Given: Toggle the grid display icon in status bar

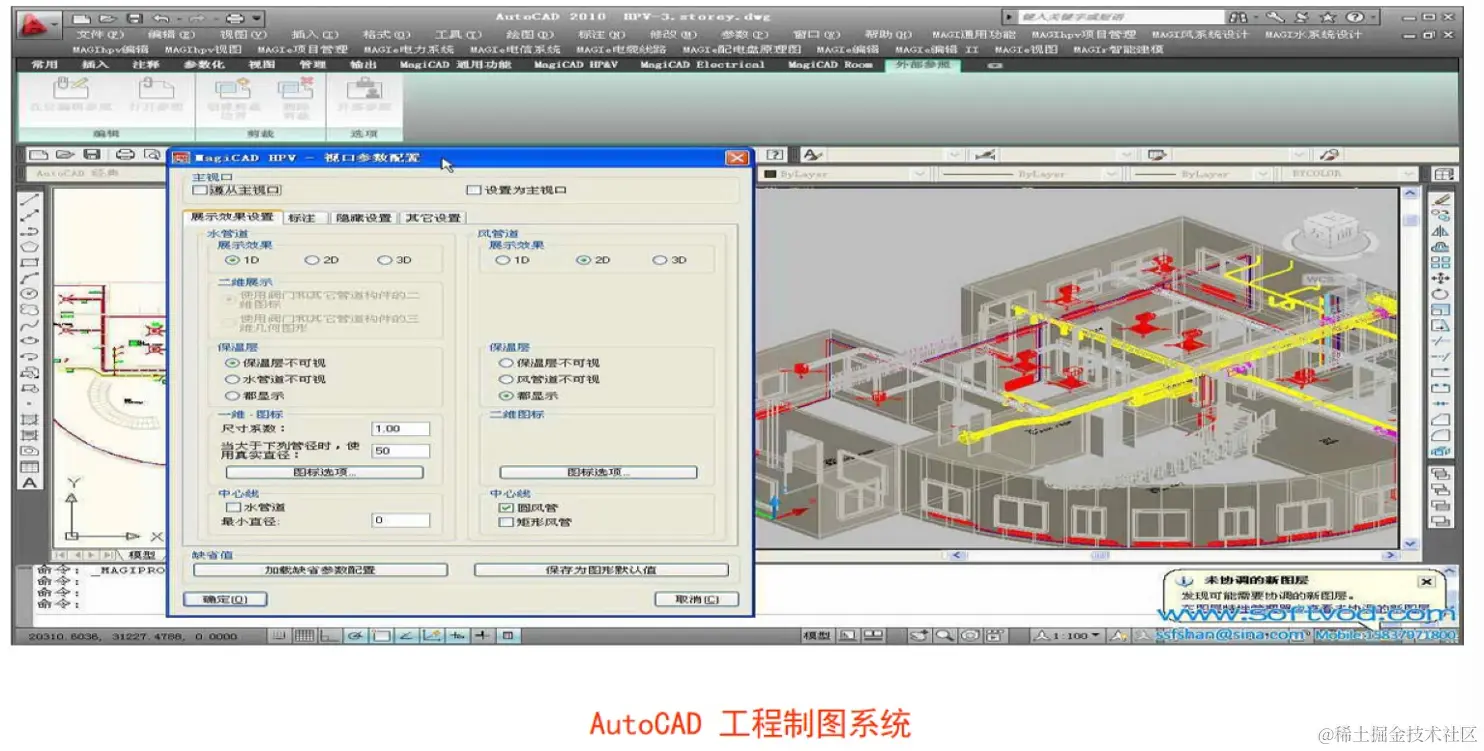Looking at the screenshot, I should click(x=303, y=635).
